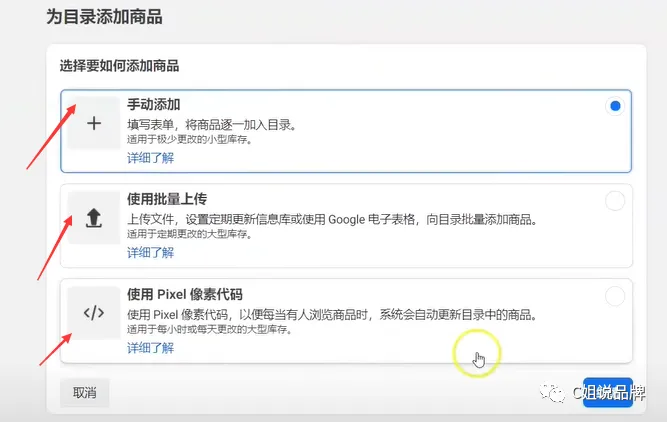Click the 使用 Pixel 像素代码 option title

tap(185, 294)
